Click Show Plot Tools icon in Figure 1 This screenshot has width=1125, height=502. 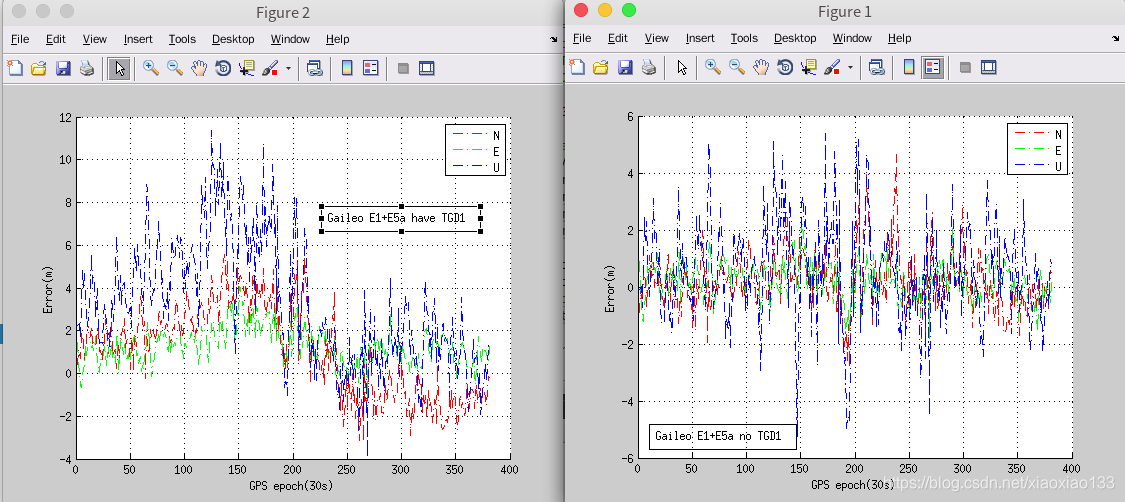(989, 67)
